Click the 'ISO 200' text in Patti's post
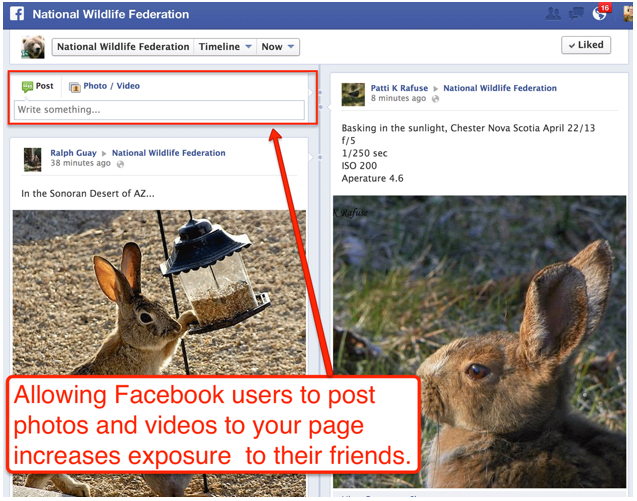The height and width of the screenshot is (501, 637). pos(359,166)
